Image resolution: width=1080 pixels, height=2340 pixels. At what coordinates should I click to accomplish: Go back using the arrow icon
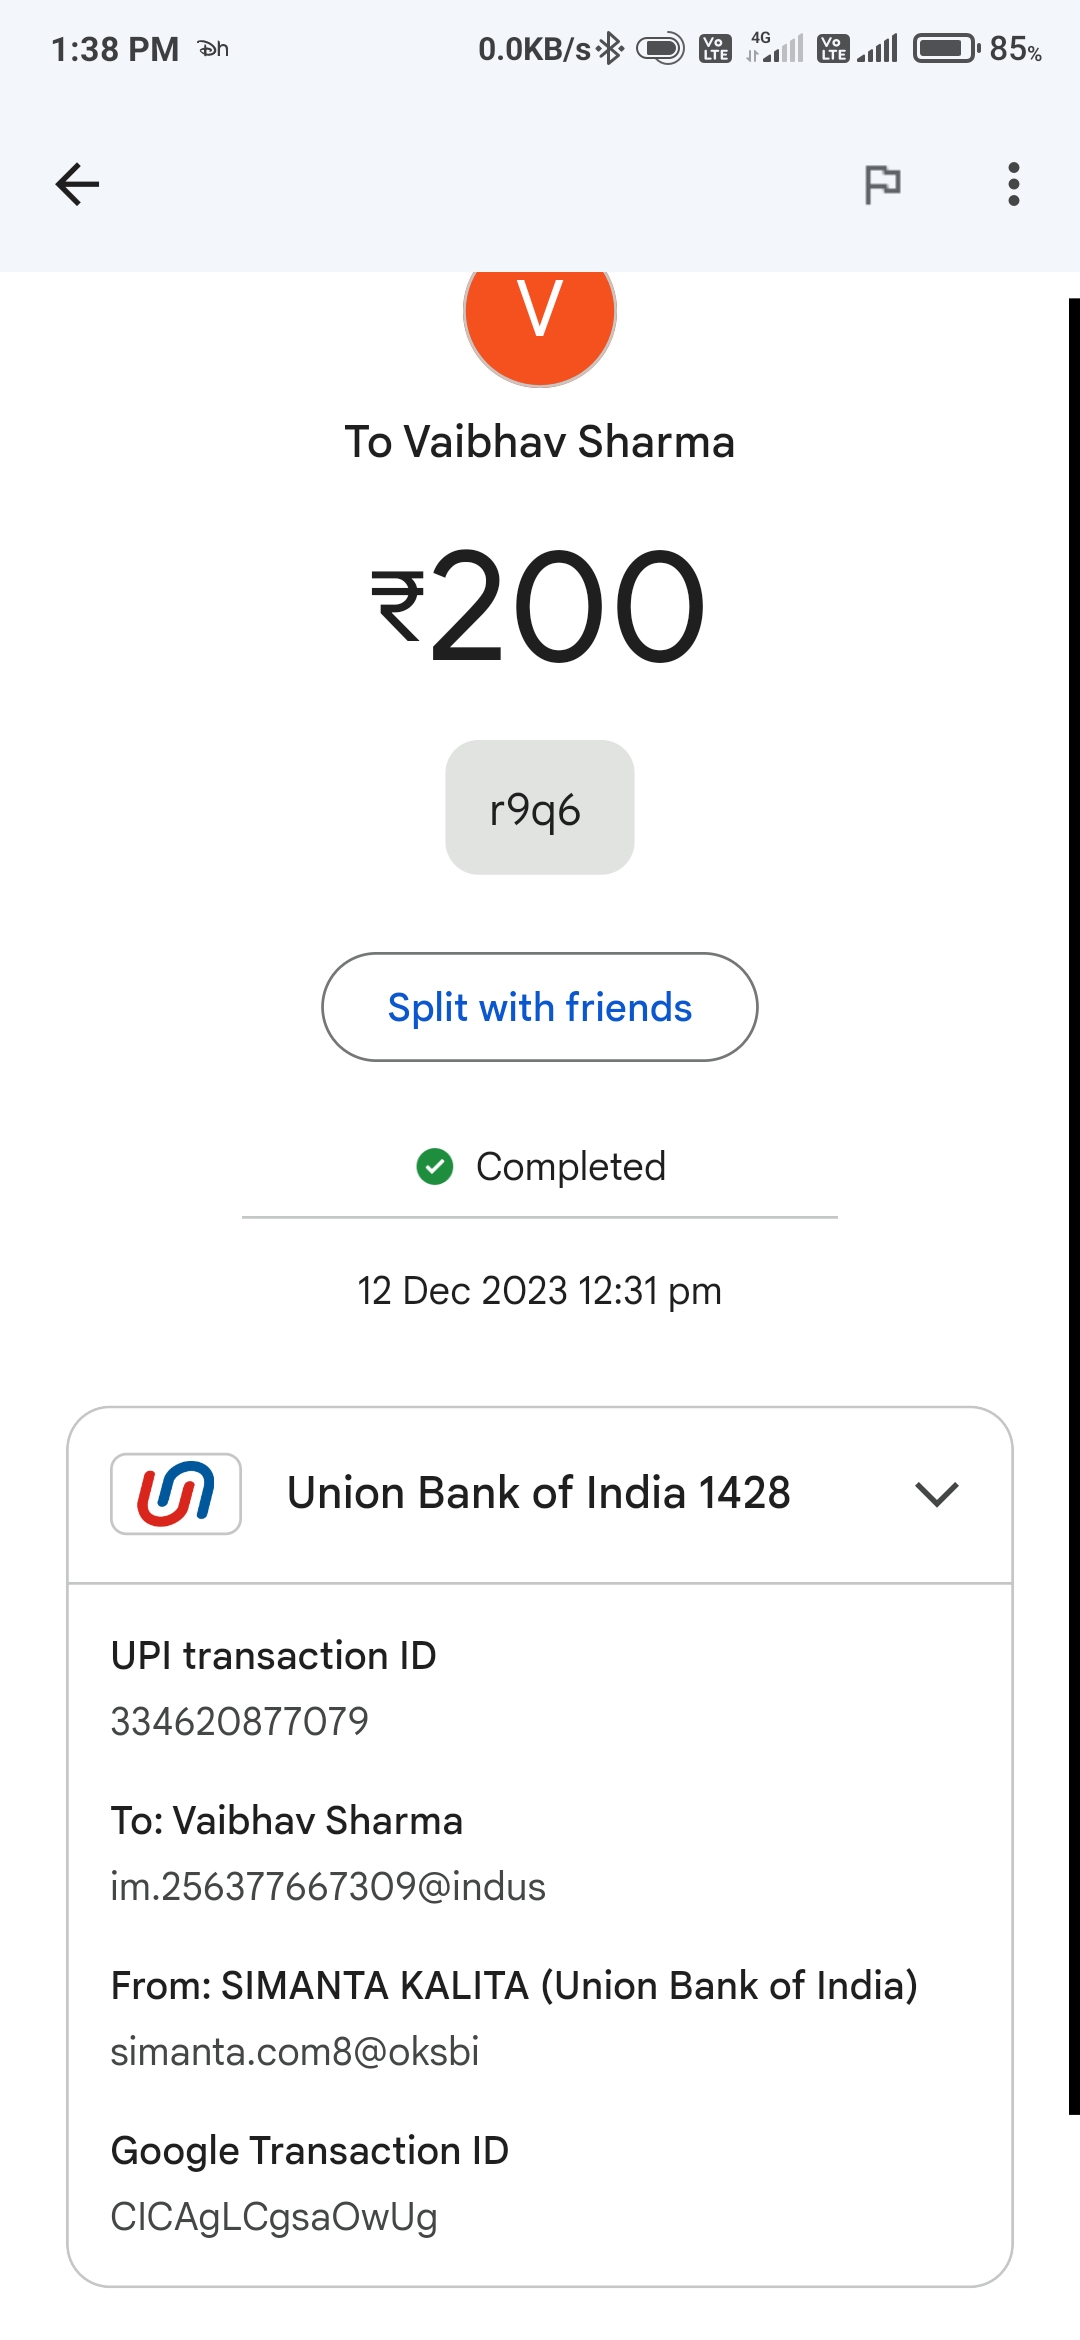pos(77,185)
